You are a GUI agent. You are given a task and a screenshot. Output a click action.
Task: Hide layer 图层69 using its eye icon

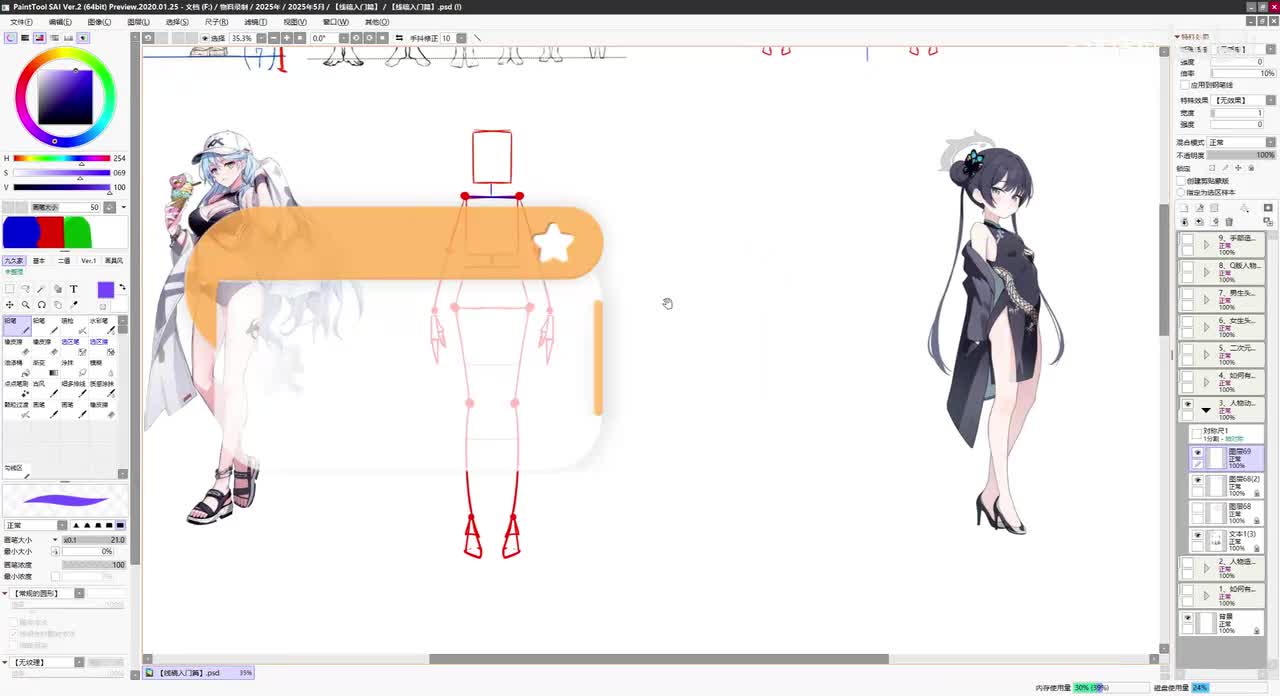1197,453
